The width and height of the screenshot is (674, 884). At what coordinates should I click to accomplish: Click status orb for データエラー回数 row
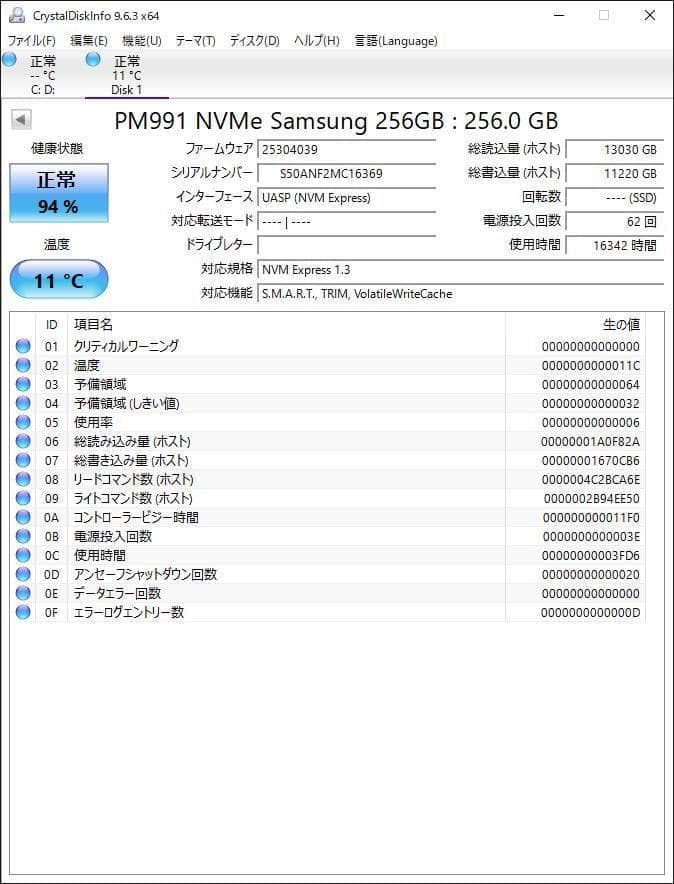click(x=23, y=593)
